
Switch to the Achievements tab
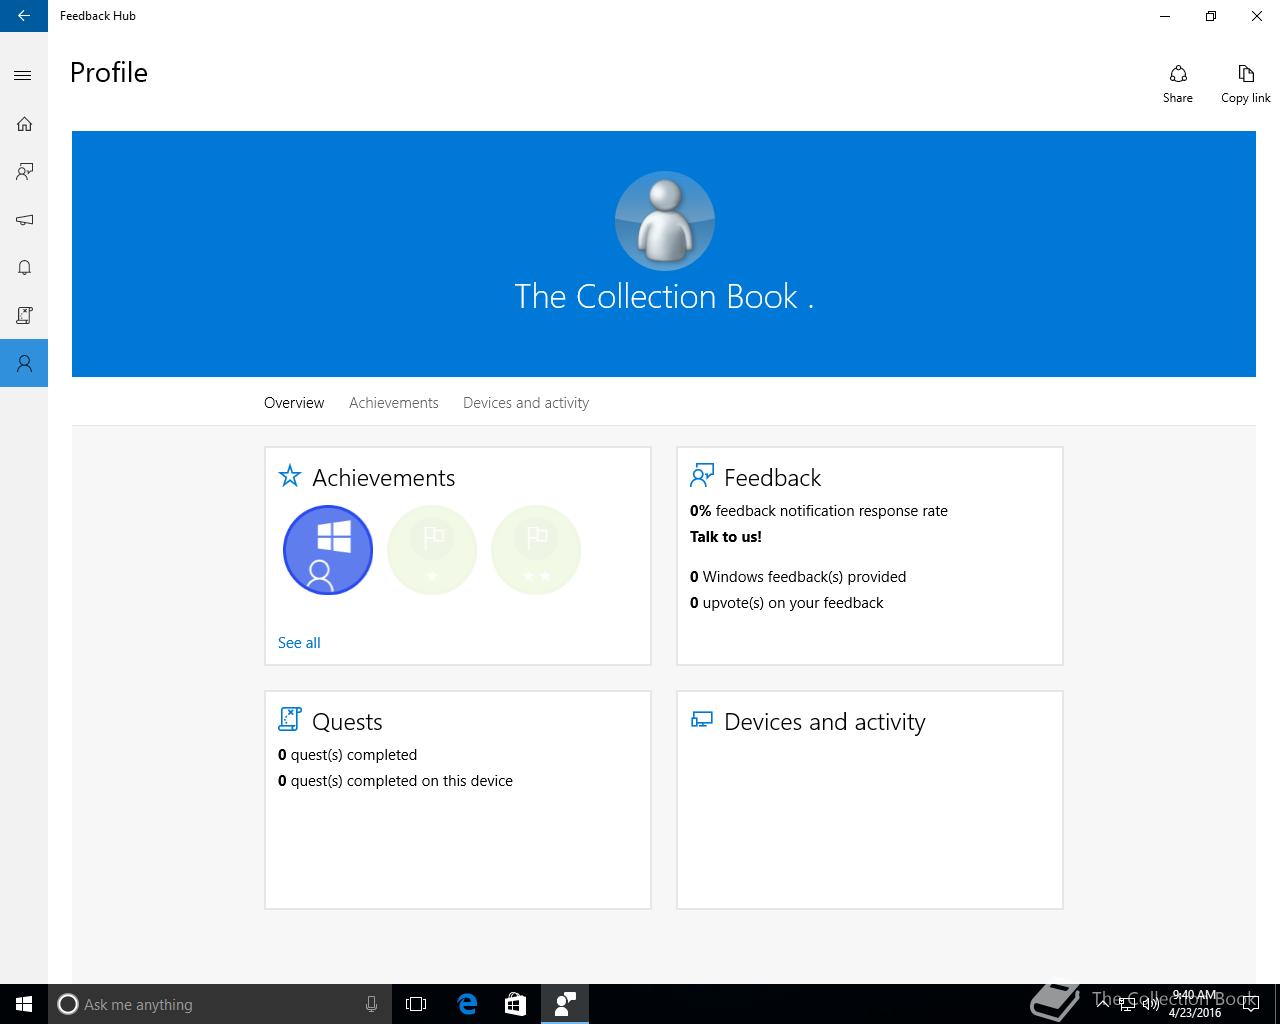point(394,403)
